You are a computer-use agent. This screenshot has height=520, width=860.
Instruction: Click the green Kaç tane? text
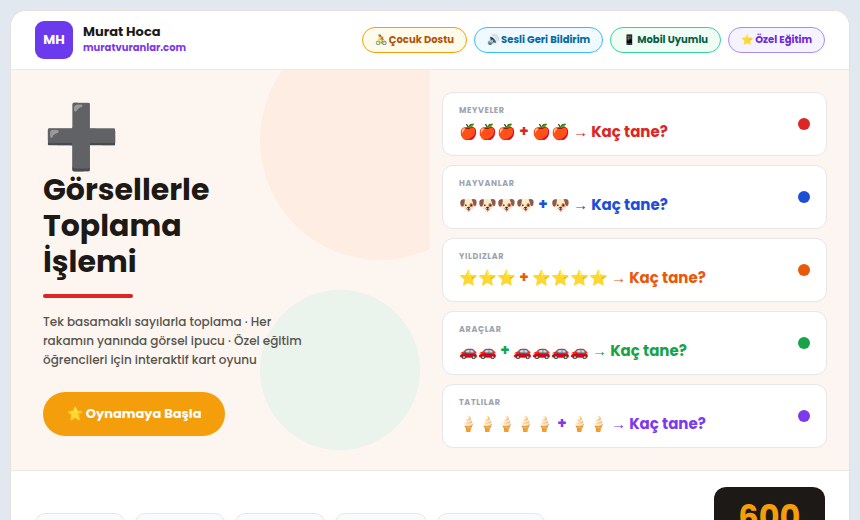648,351
